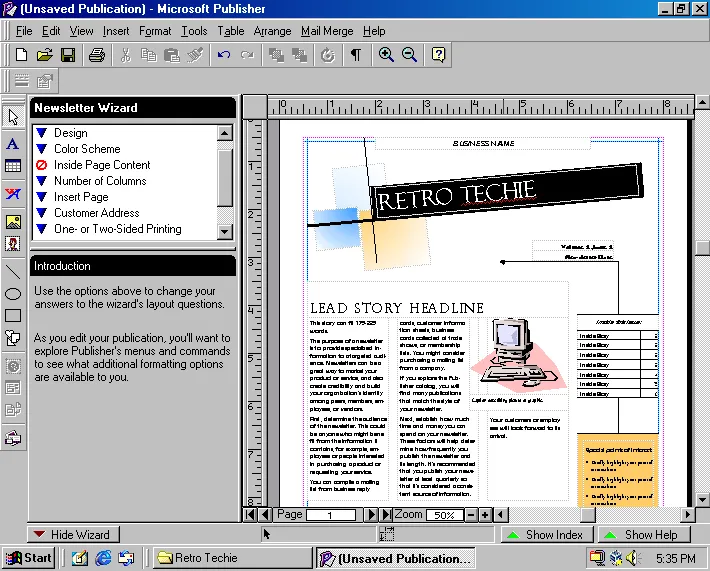Click the Open file icon
The height and width of the screenshot is (571, 710).
[x=44, y=55]
